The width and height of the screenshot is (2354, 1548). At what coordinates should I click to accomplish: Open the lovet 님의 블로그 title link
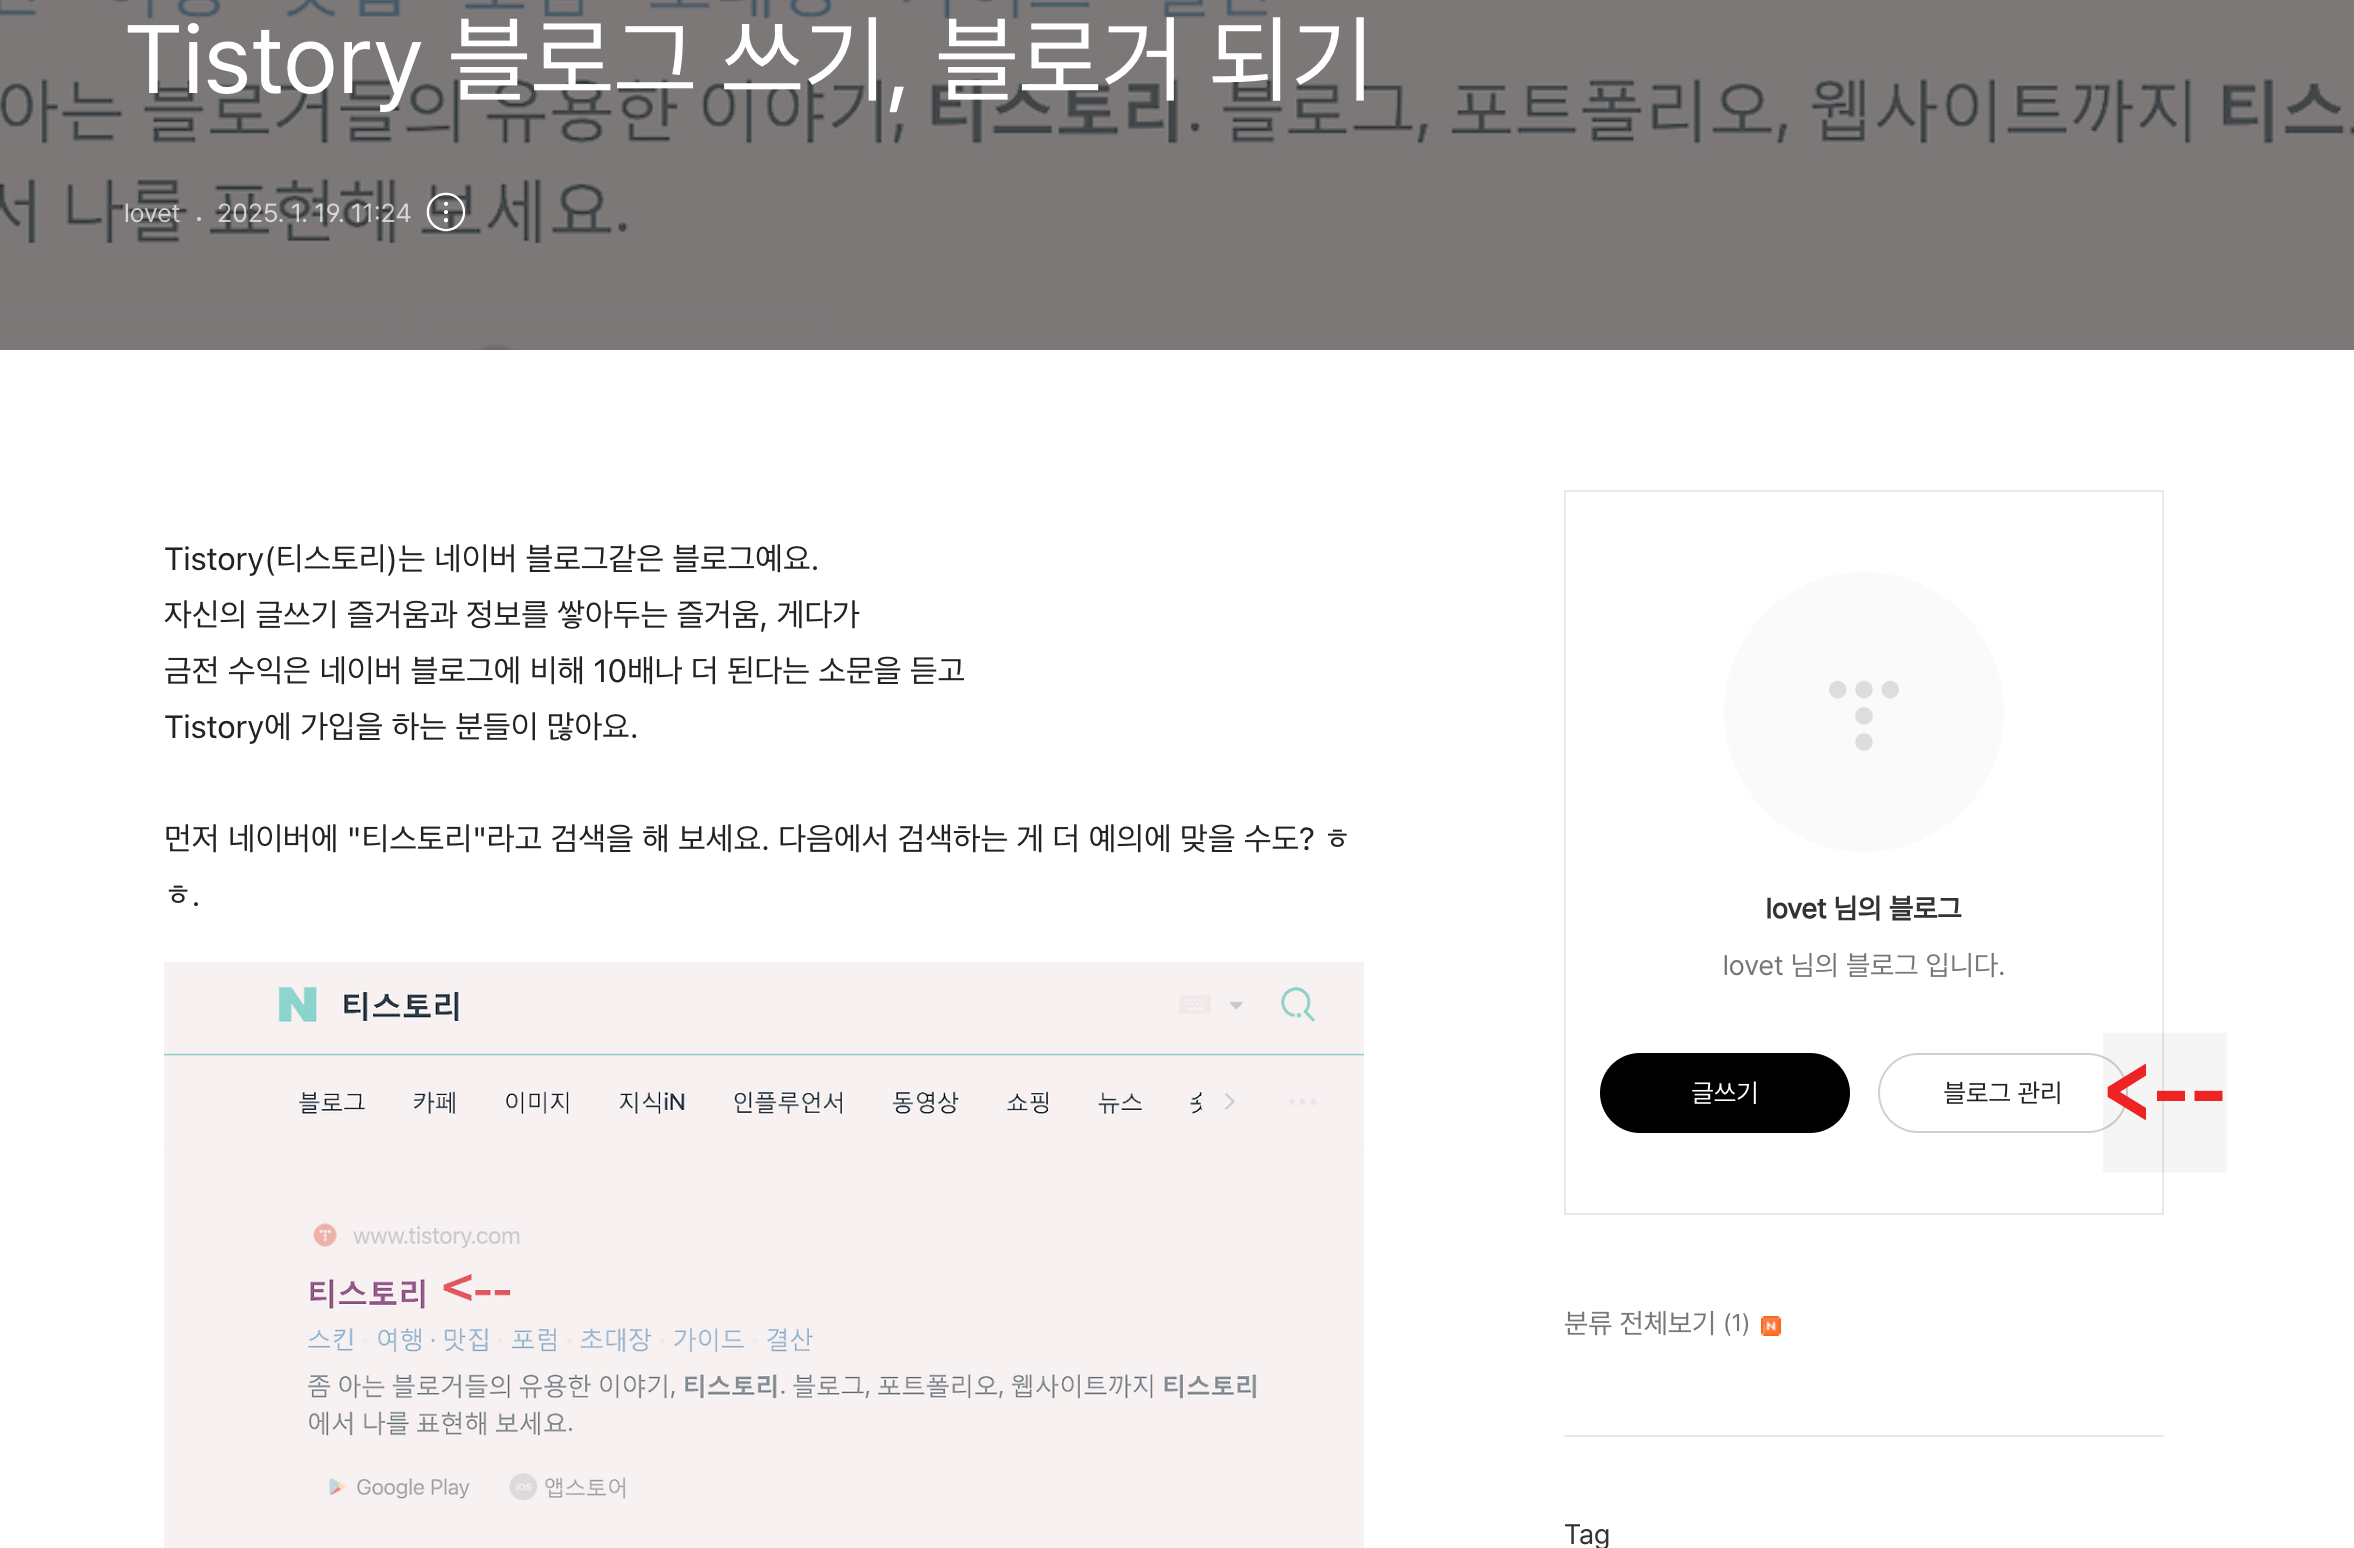[x=1863, y=908]
